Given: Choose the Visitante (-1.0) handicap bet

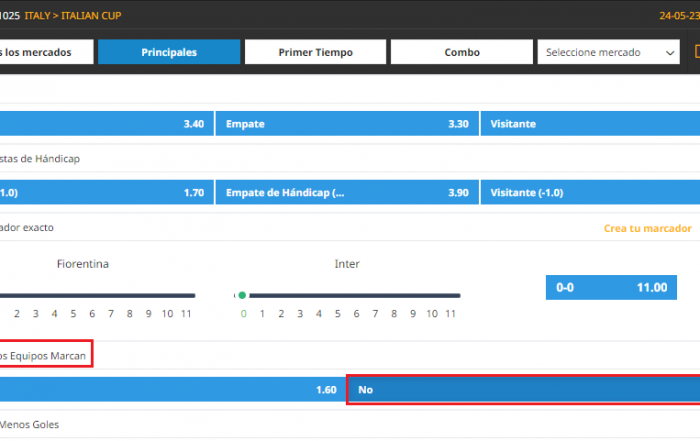Looking at the screenshot, I should 589,192.
